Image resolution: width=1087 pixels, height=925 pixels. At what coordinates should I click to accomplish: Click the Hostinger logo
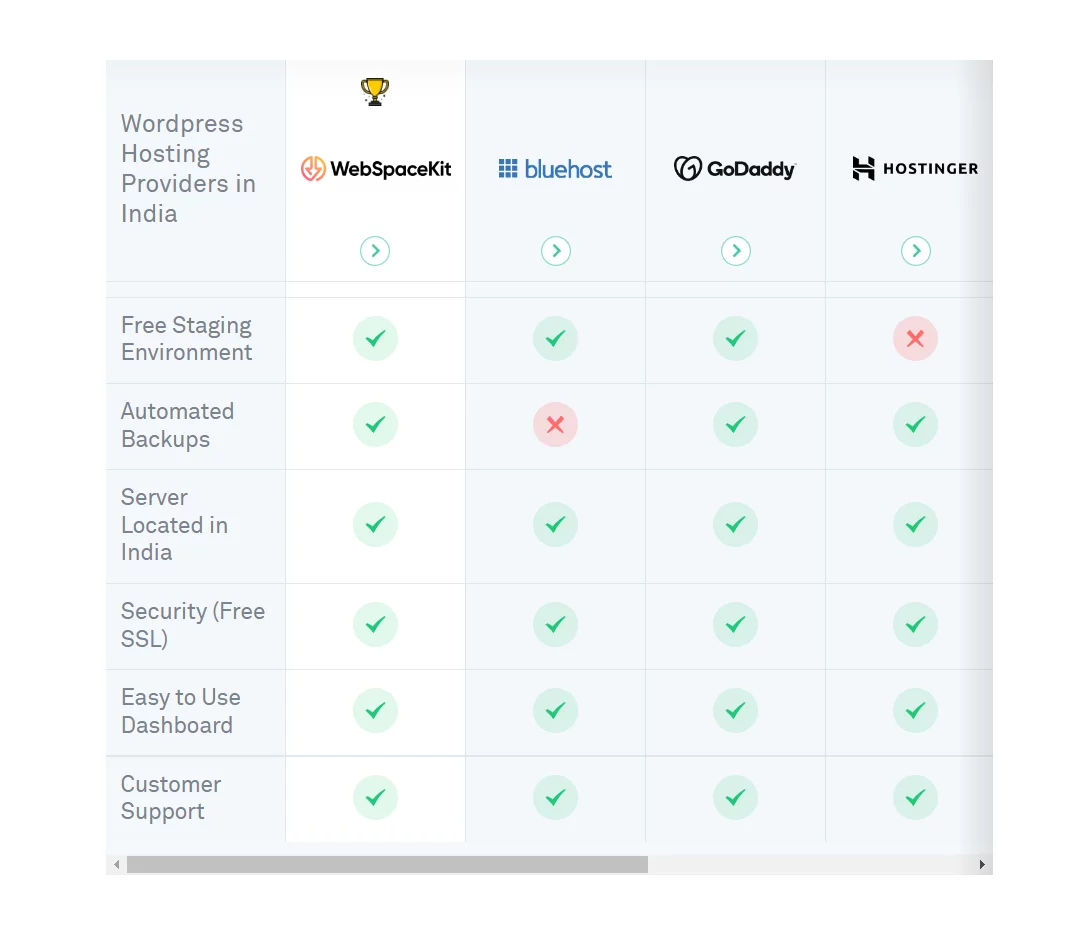point(915,168)
